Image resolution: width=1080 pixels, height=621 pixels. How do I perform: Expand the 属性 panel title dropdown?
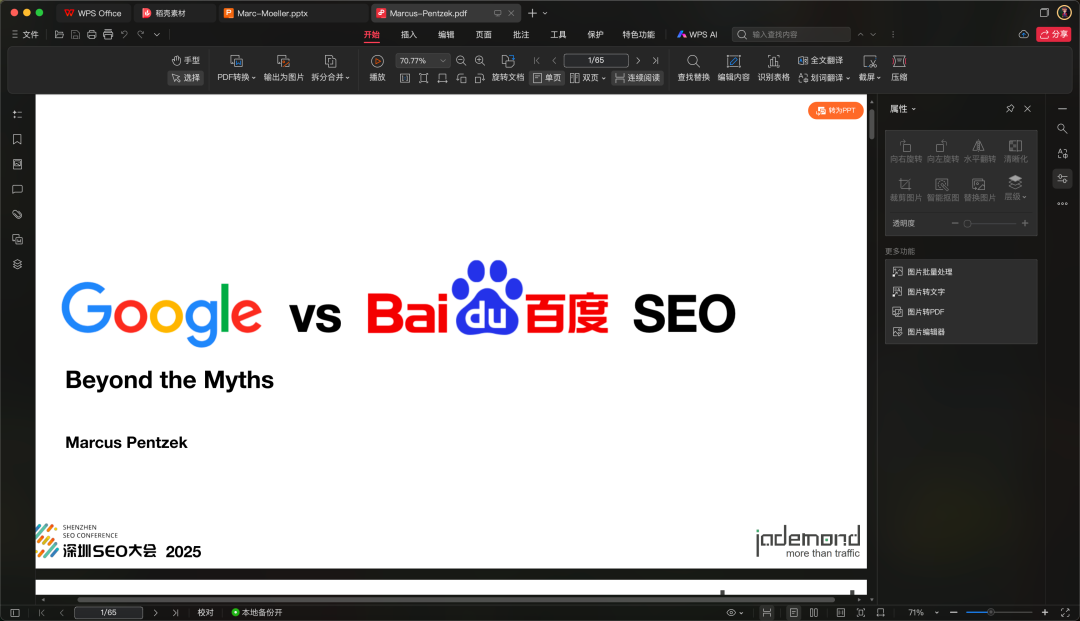(902, 109)
